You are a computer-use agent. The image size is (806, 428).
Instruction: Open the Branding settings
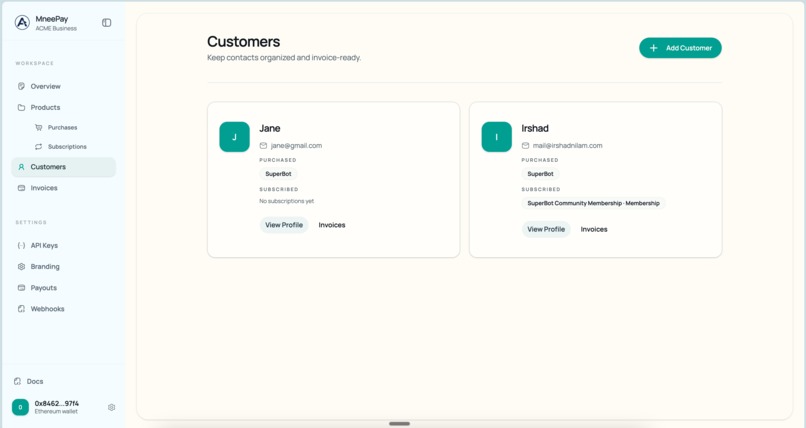point(64,267)
